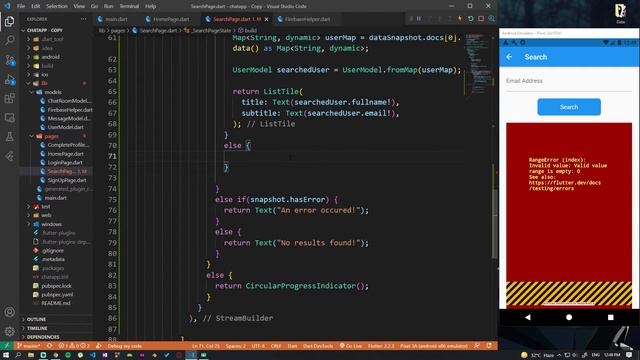Collapse the lib folder

44,83
